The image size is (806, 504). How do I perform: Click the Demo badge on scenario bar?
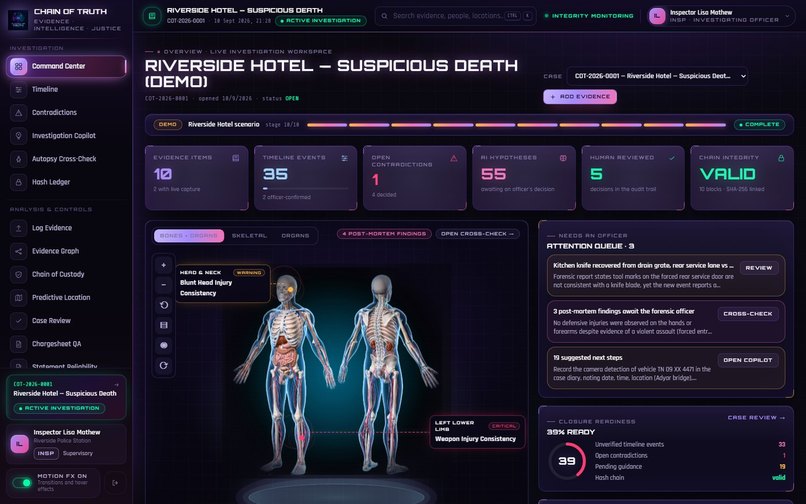pyautogui.click(x=168, y=124)
